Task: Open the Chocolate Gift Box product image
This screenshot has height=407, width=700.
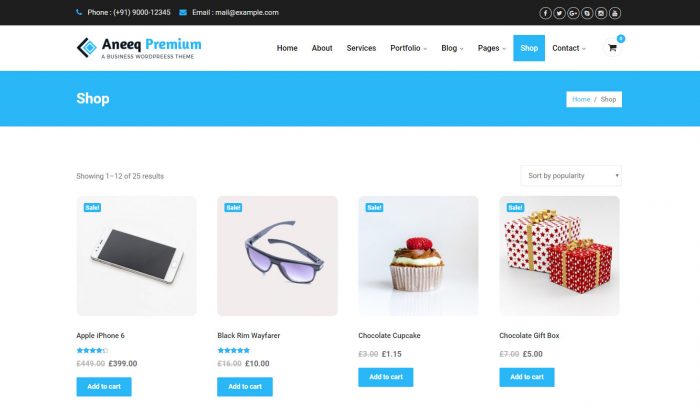Action: click(x=559, y=256)
